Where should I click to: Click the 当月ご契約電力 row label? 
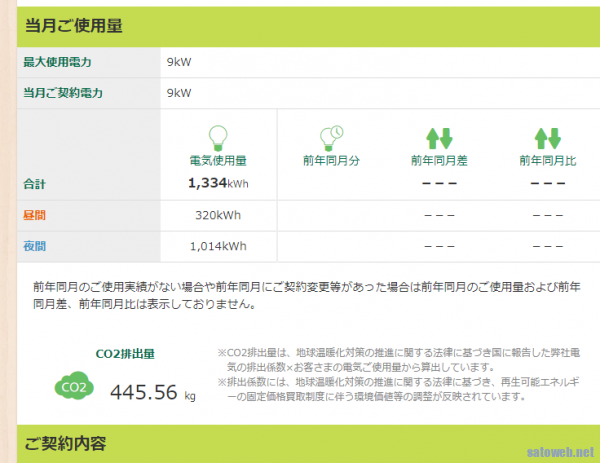[63, 93]
